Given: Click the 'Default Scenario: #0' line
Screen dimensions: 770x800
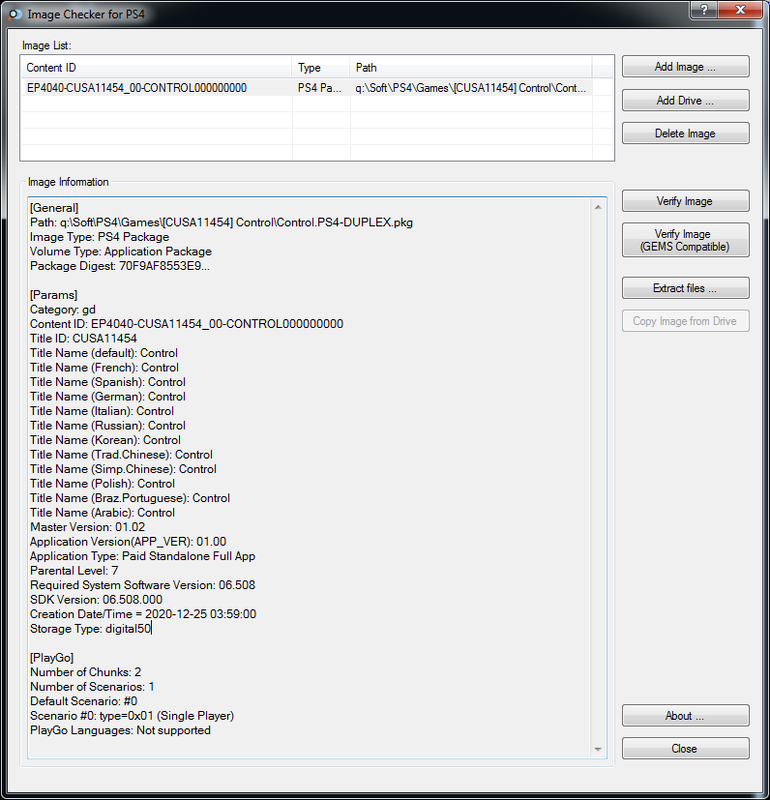Looking at the screenshot, I should [84, 701].
